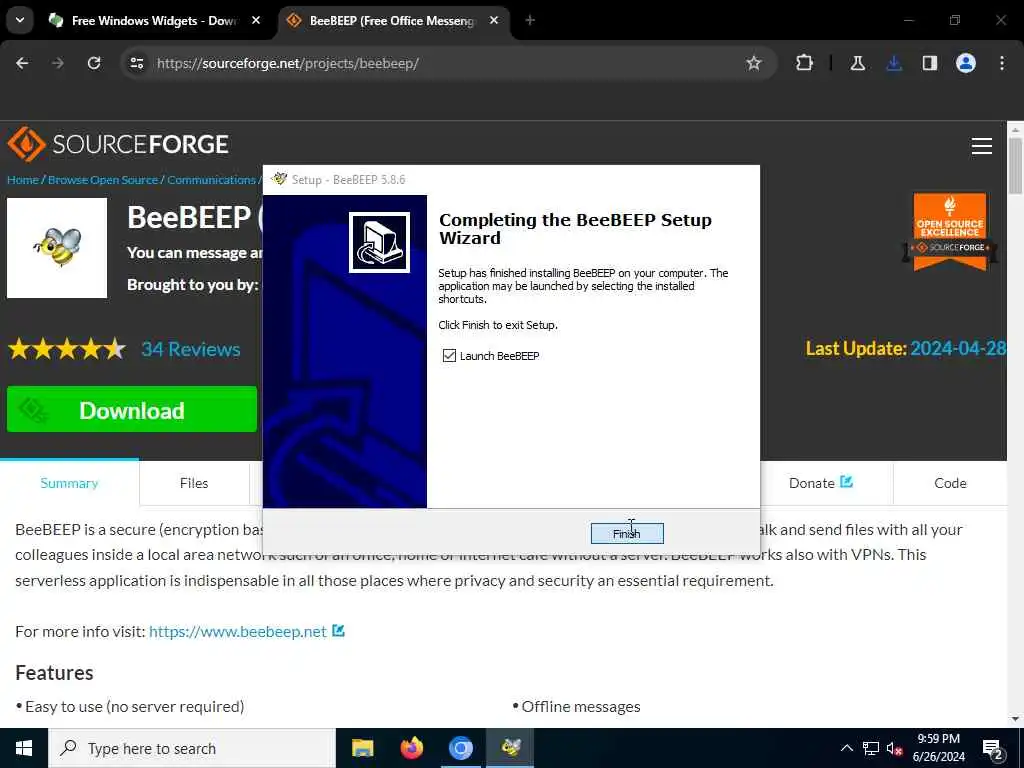Screen dimensions: 1024x768
Task: Select the Summary tab
Action: tap(69, 483)
